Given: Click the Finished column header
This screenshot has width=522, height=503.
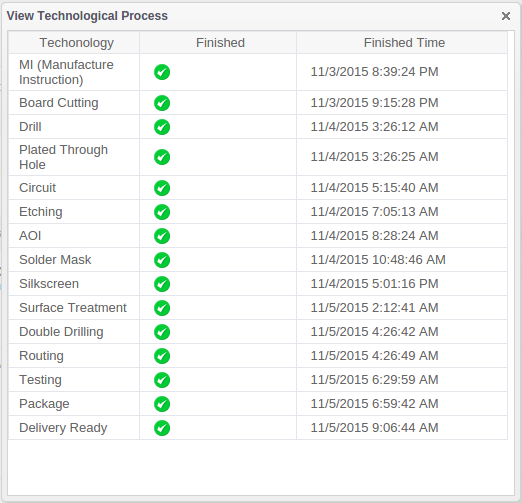Looking at the screenshot, I should (x=220, y=43).
